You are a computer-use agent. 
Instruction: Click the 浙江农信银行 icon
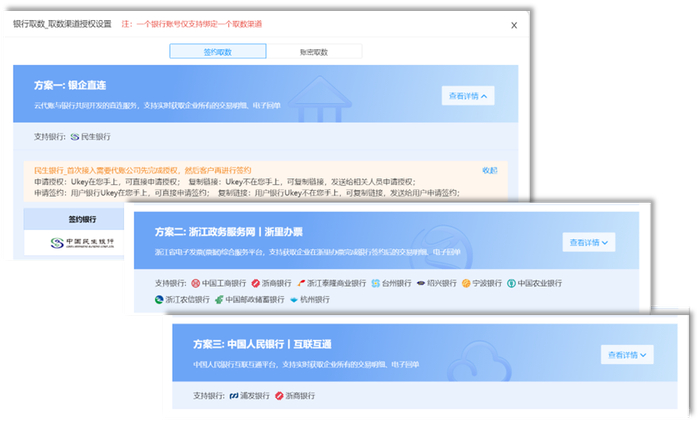click(159, 299)
